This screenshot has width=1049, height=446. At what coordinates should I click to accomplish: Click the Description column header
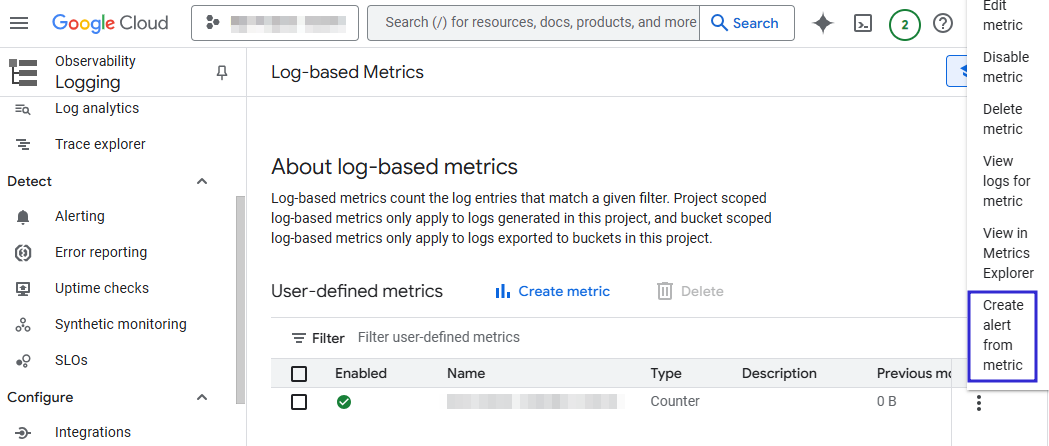(x=779, y=374)
